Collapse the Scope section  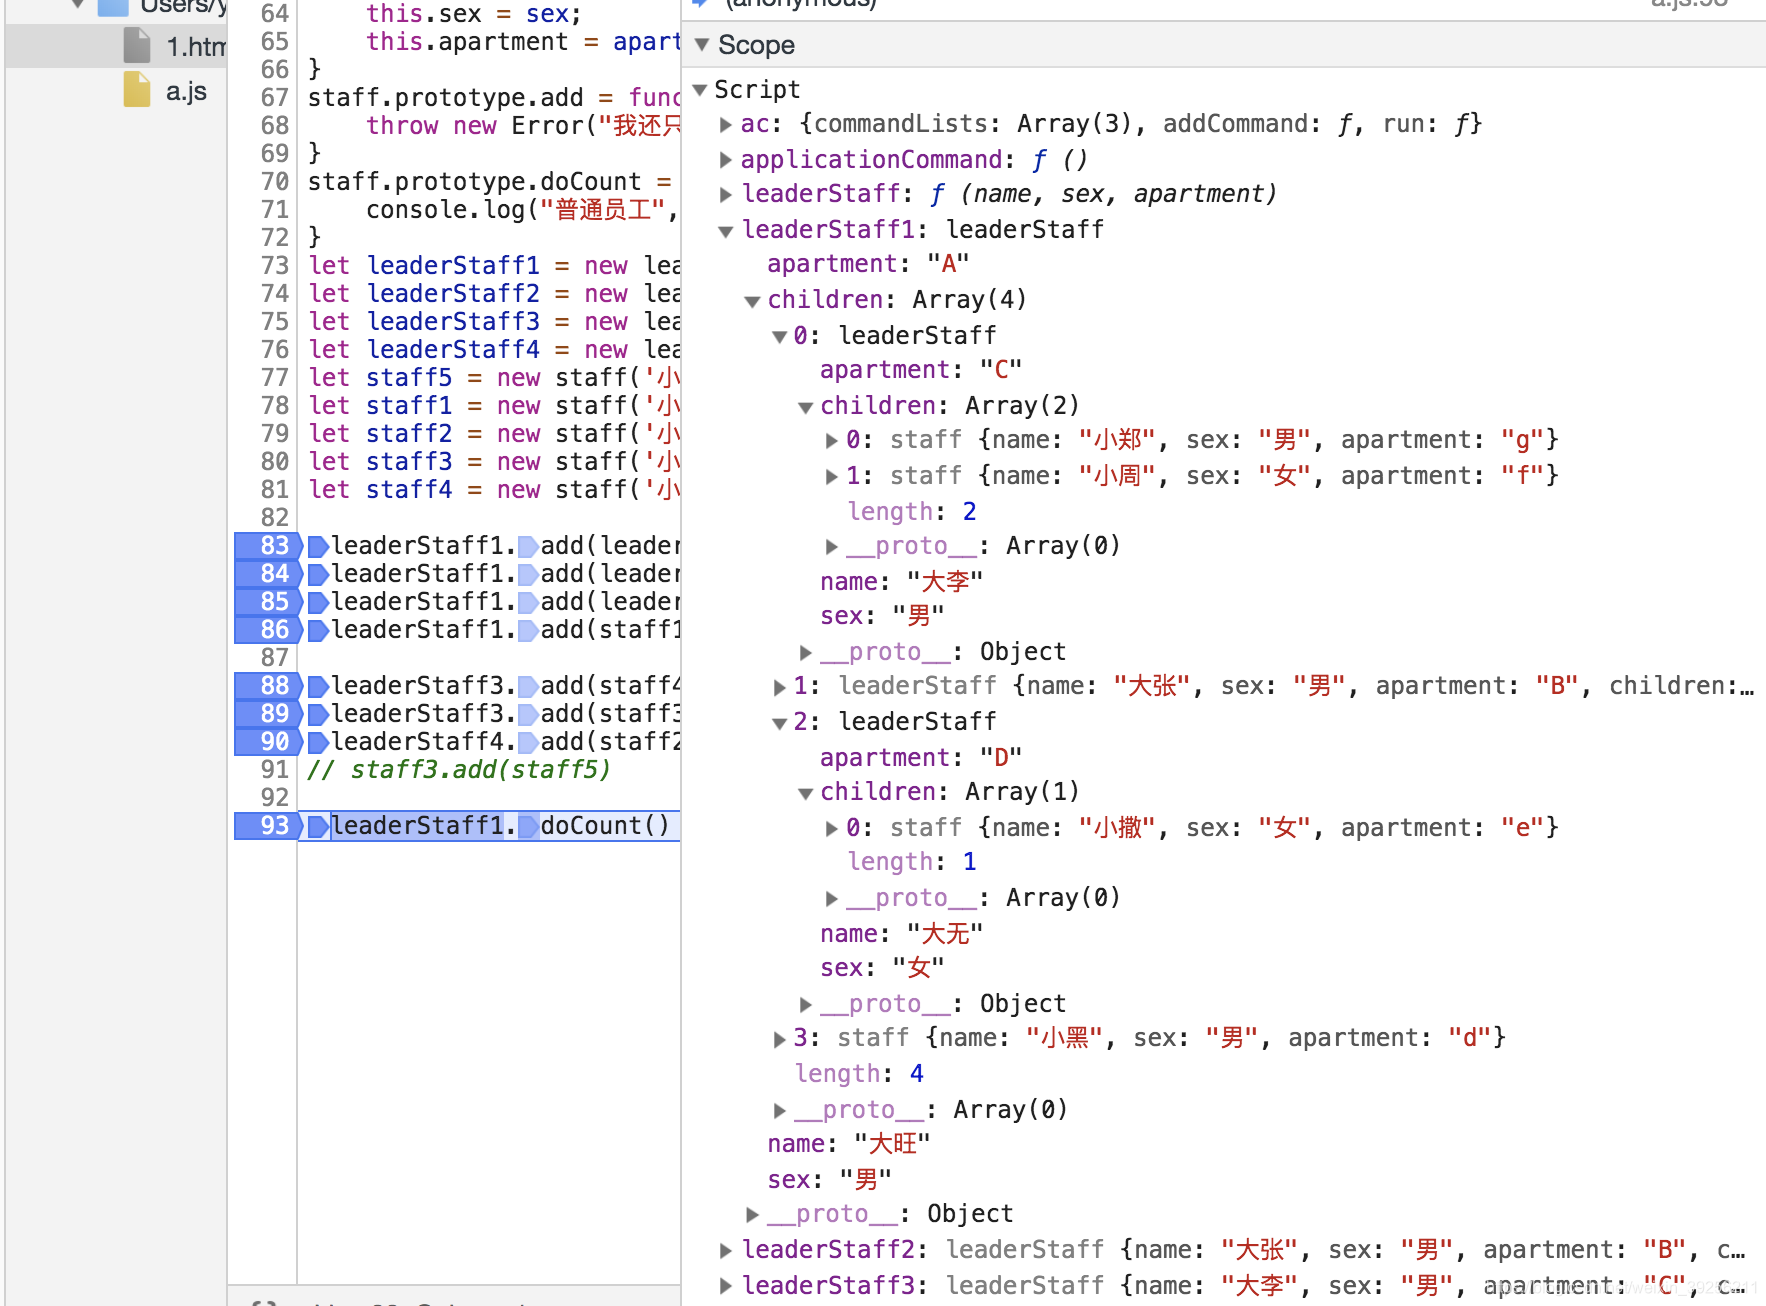tap(702, 45)
